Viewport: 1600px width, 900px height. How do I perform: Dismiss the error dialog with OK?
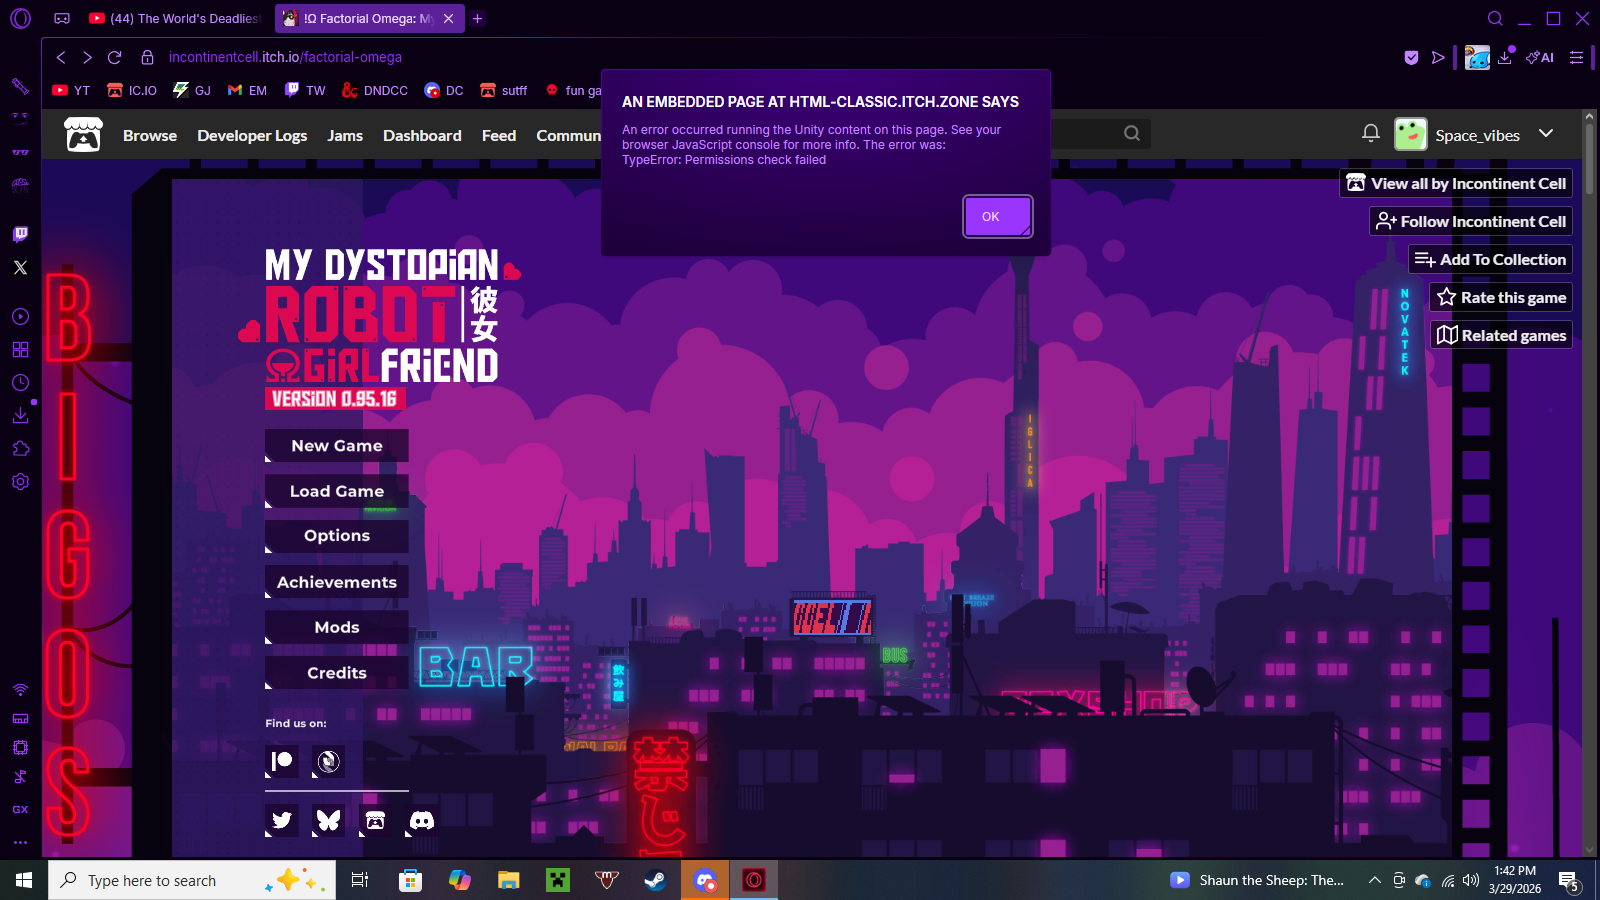[997, 216]
